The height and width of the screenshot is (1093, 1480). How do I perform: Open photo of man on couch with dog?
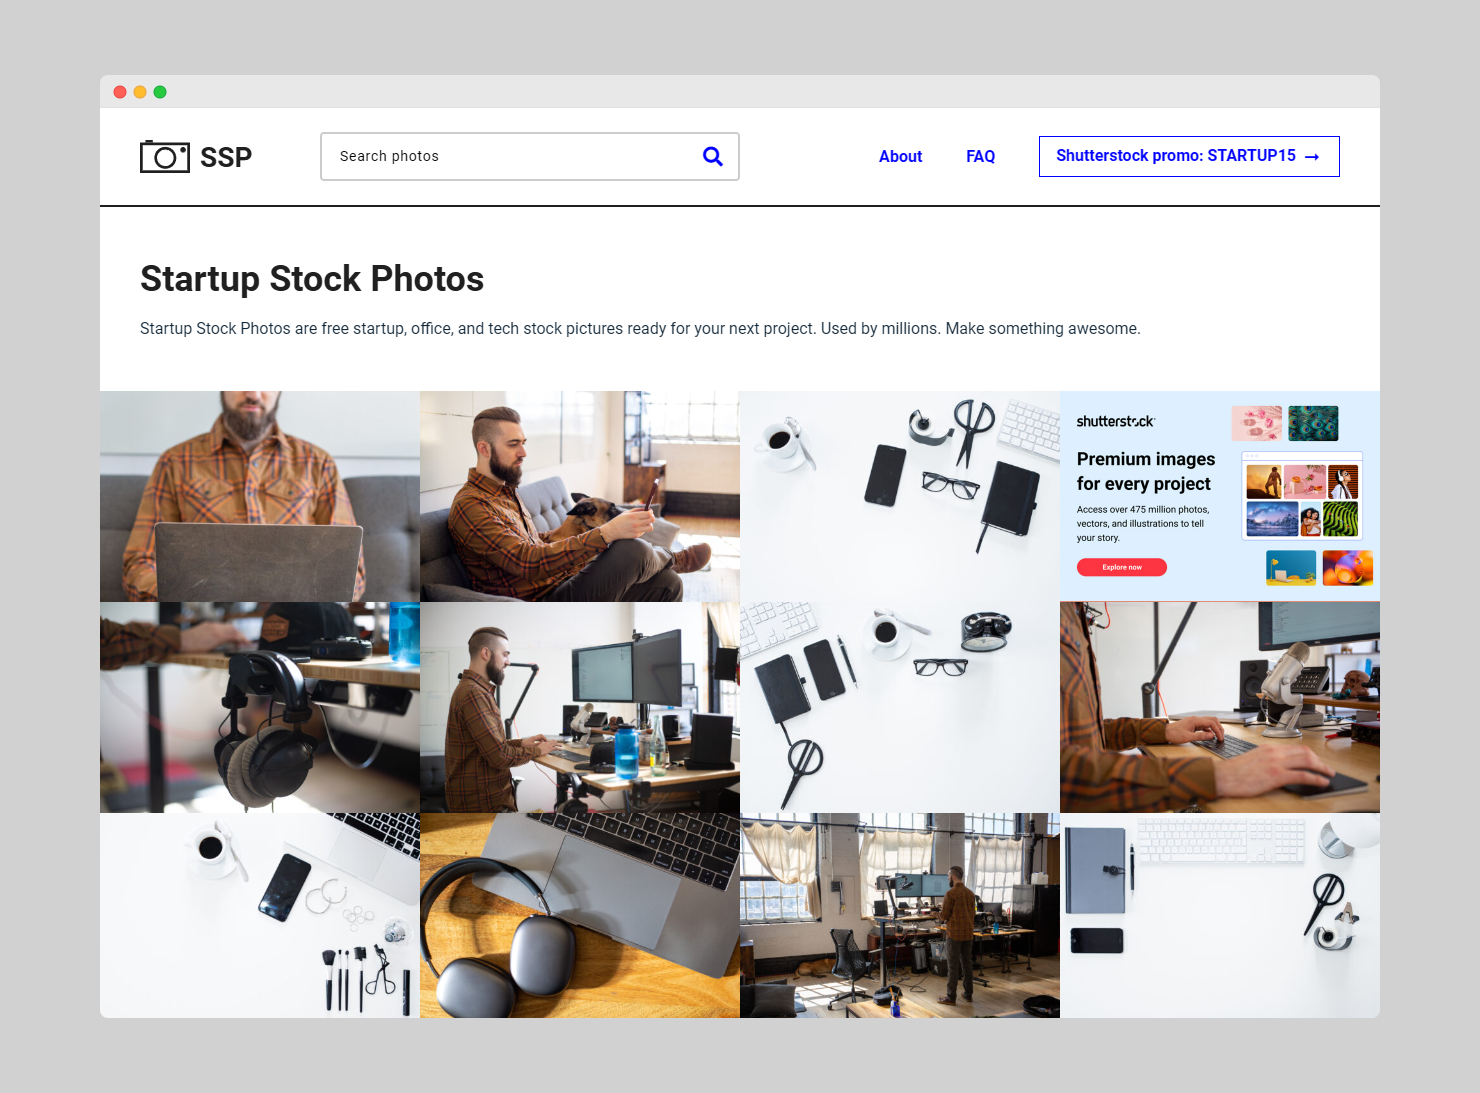pos(580,496)
